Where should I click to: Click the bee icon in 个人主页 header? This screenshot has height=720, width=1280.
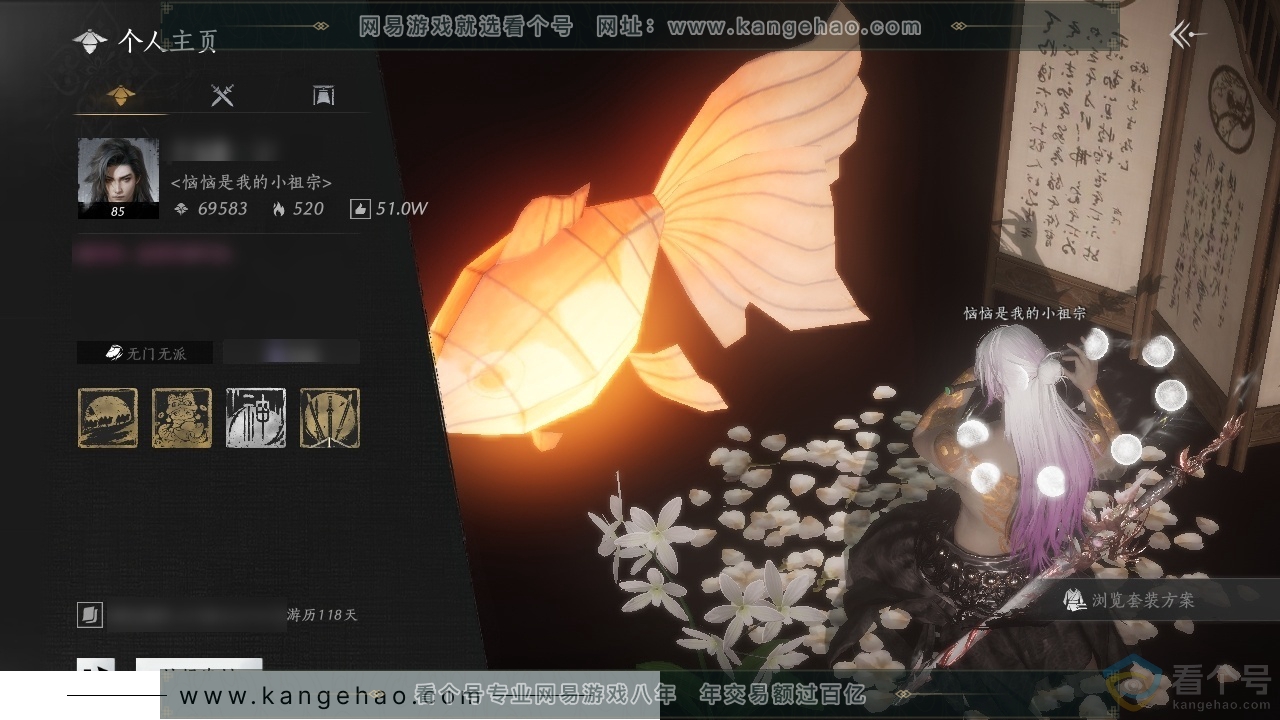click(x=90, y=42)
